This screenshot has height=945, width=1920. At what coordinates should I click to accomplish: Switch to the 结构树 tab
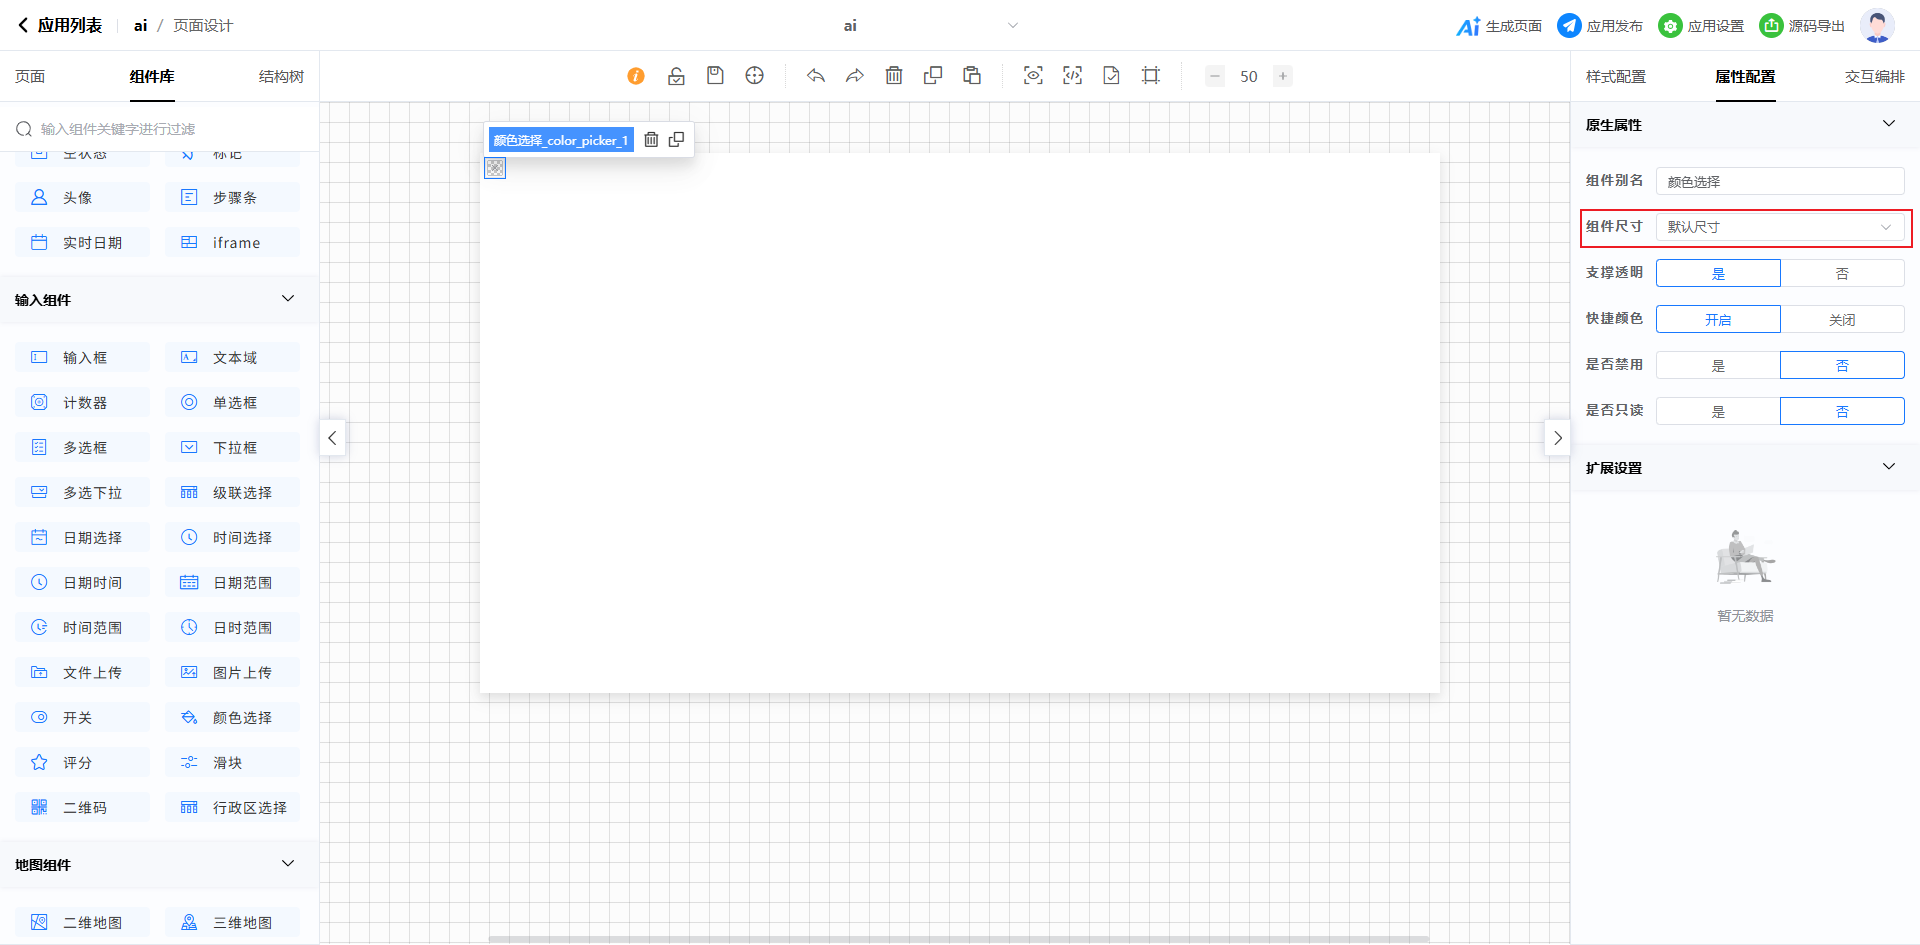281,77
